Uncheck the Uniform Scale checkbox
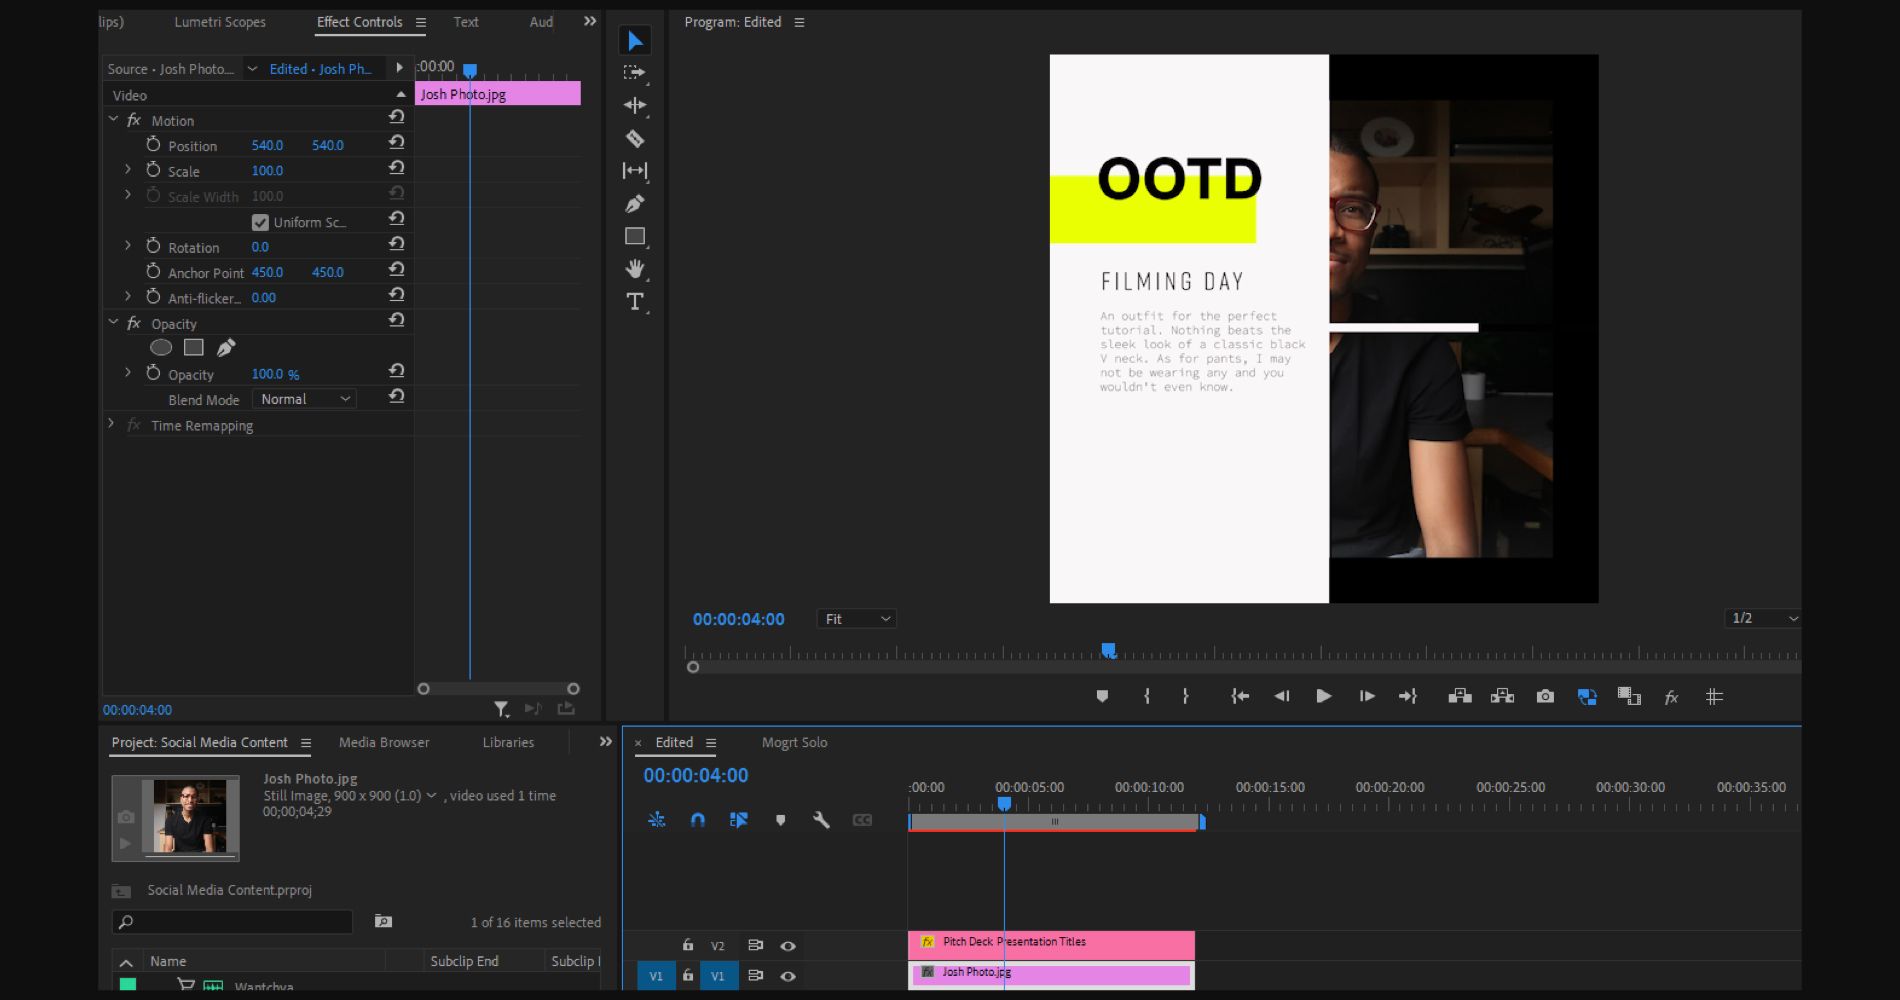The image size is (1900, 1000). coord(260,222)
